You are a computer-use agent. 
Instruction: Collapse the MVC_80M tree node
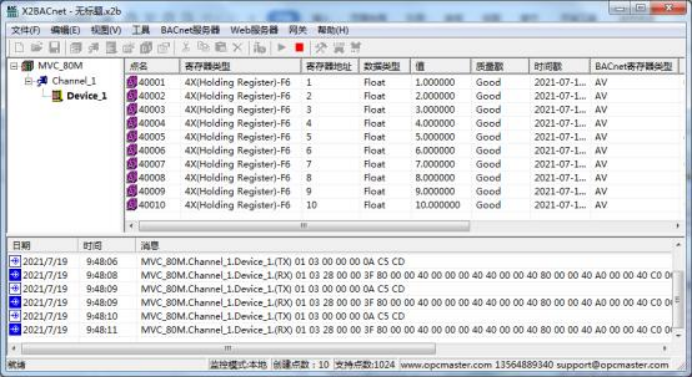click(x=14, y=66)
